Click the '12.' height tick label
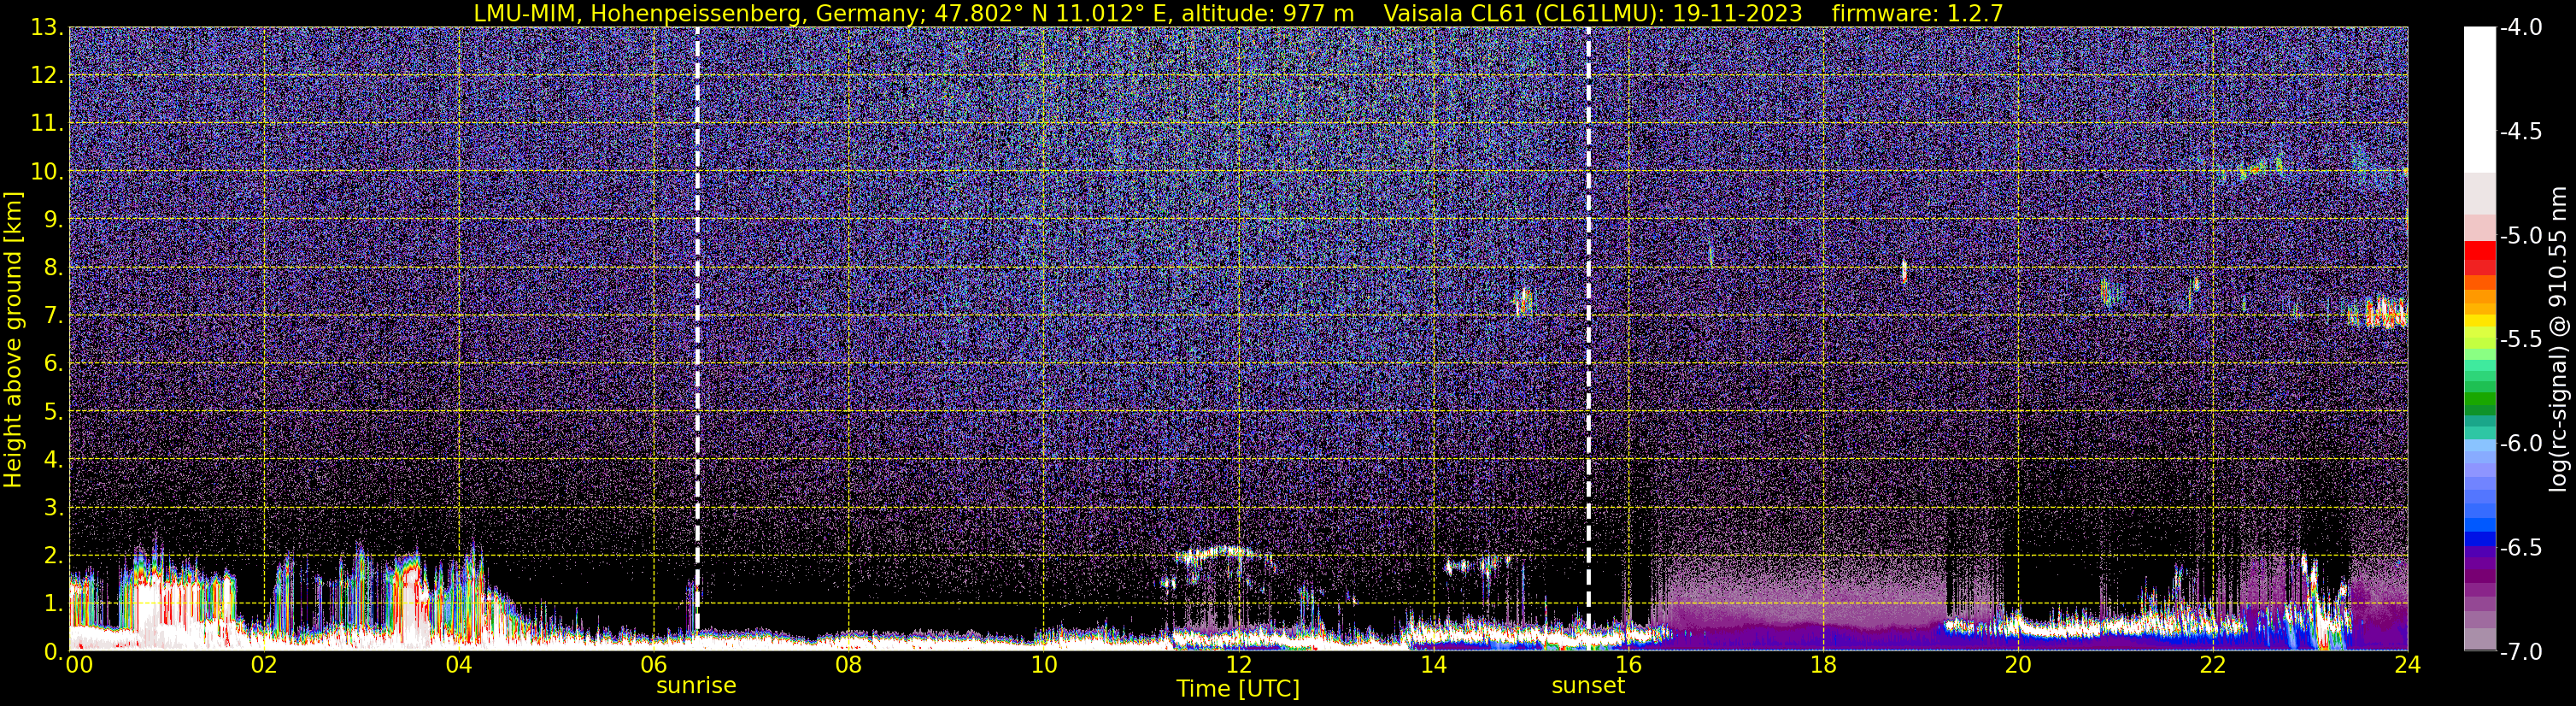Screen dimensions: 2576x706 (47, 76)
